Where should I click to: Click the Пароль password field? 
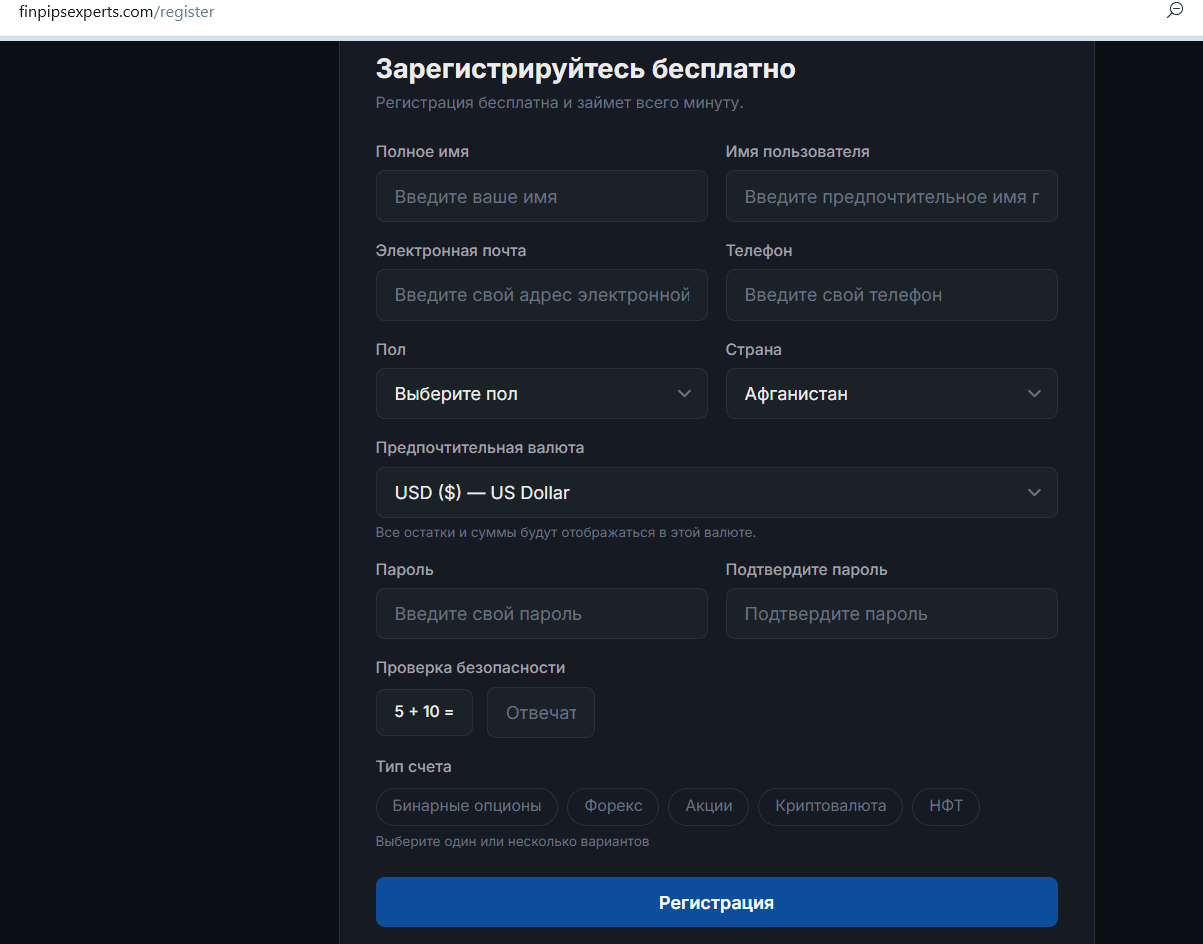click(541, 613)
